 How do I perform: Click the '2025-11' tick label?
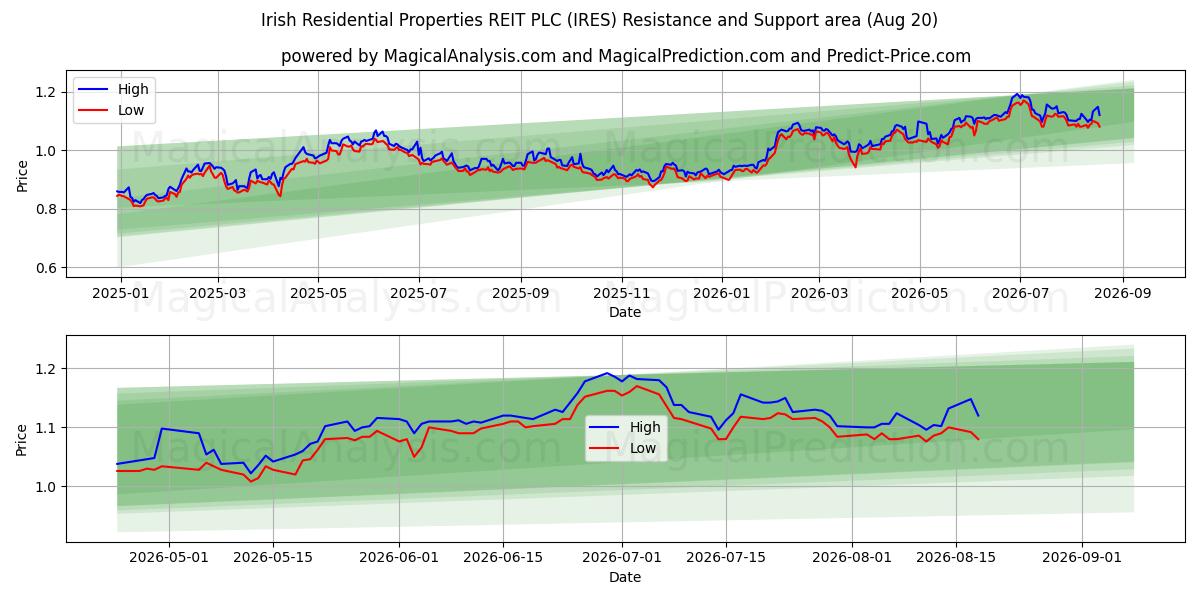point(621,293)
